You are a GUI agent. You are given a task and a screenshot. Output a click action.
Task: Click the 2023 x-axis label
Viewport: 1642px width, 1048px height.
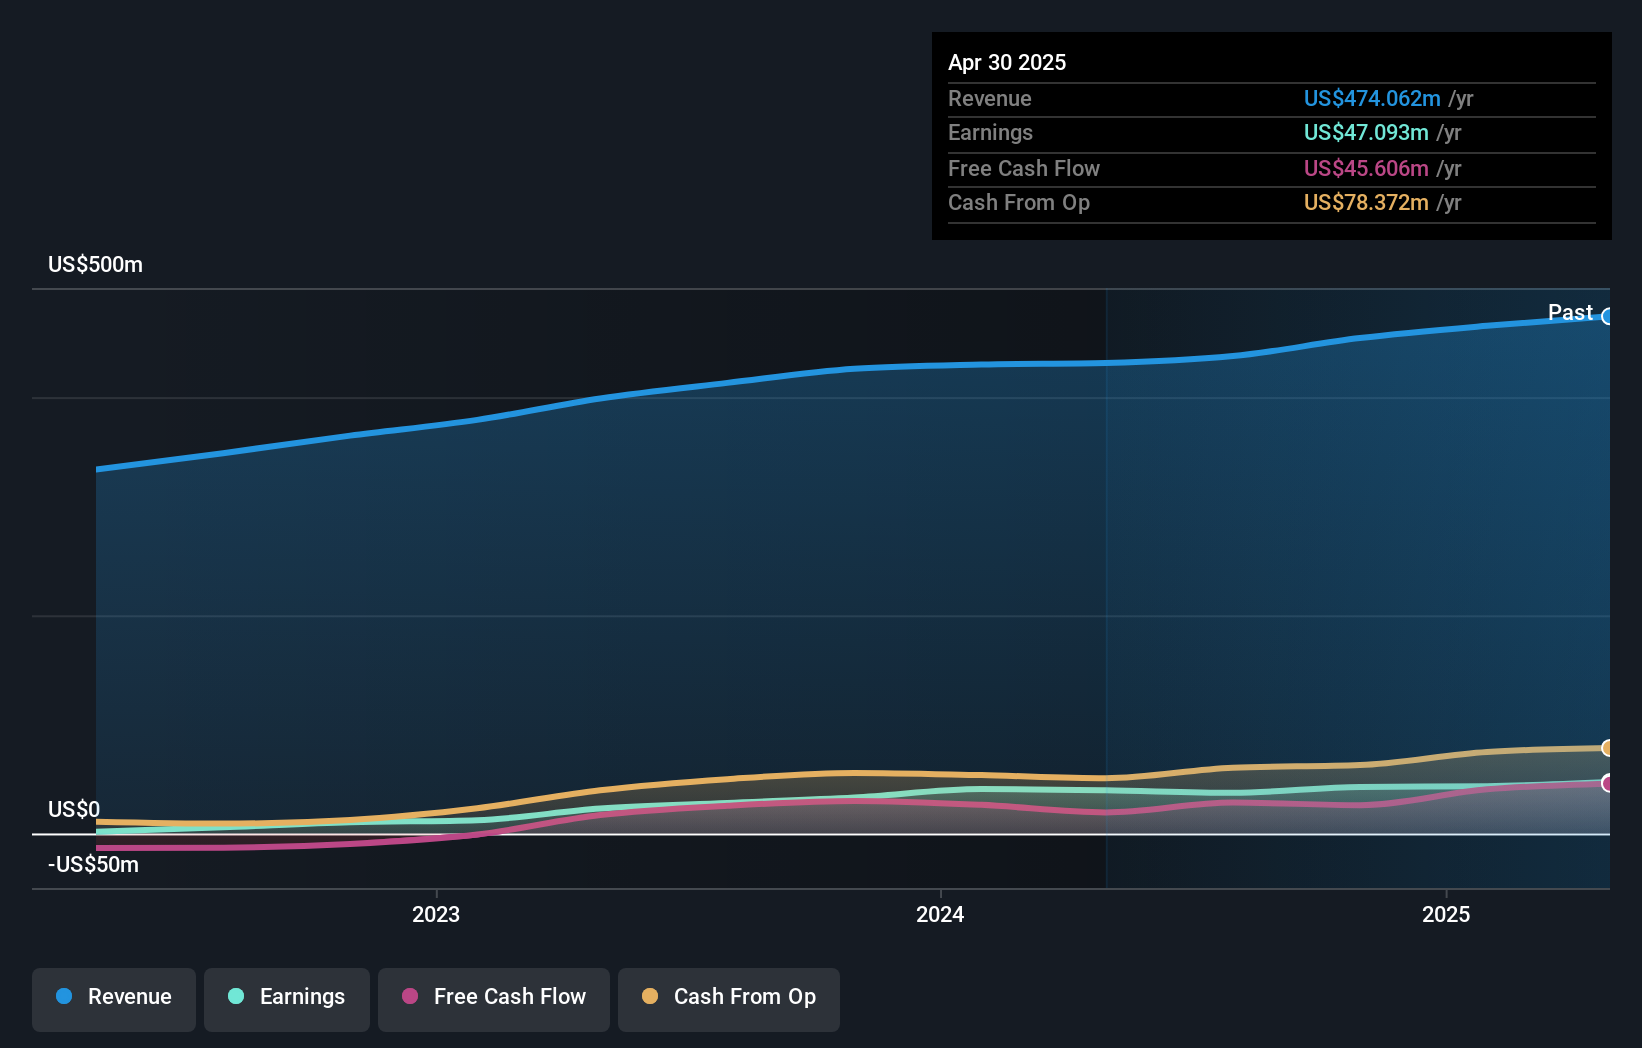[x=436, y=914]
